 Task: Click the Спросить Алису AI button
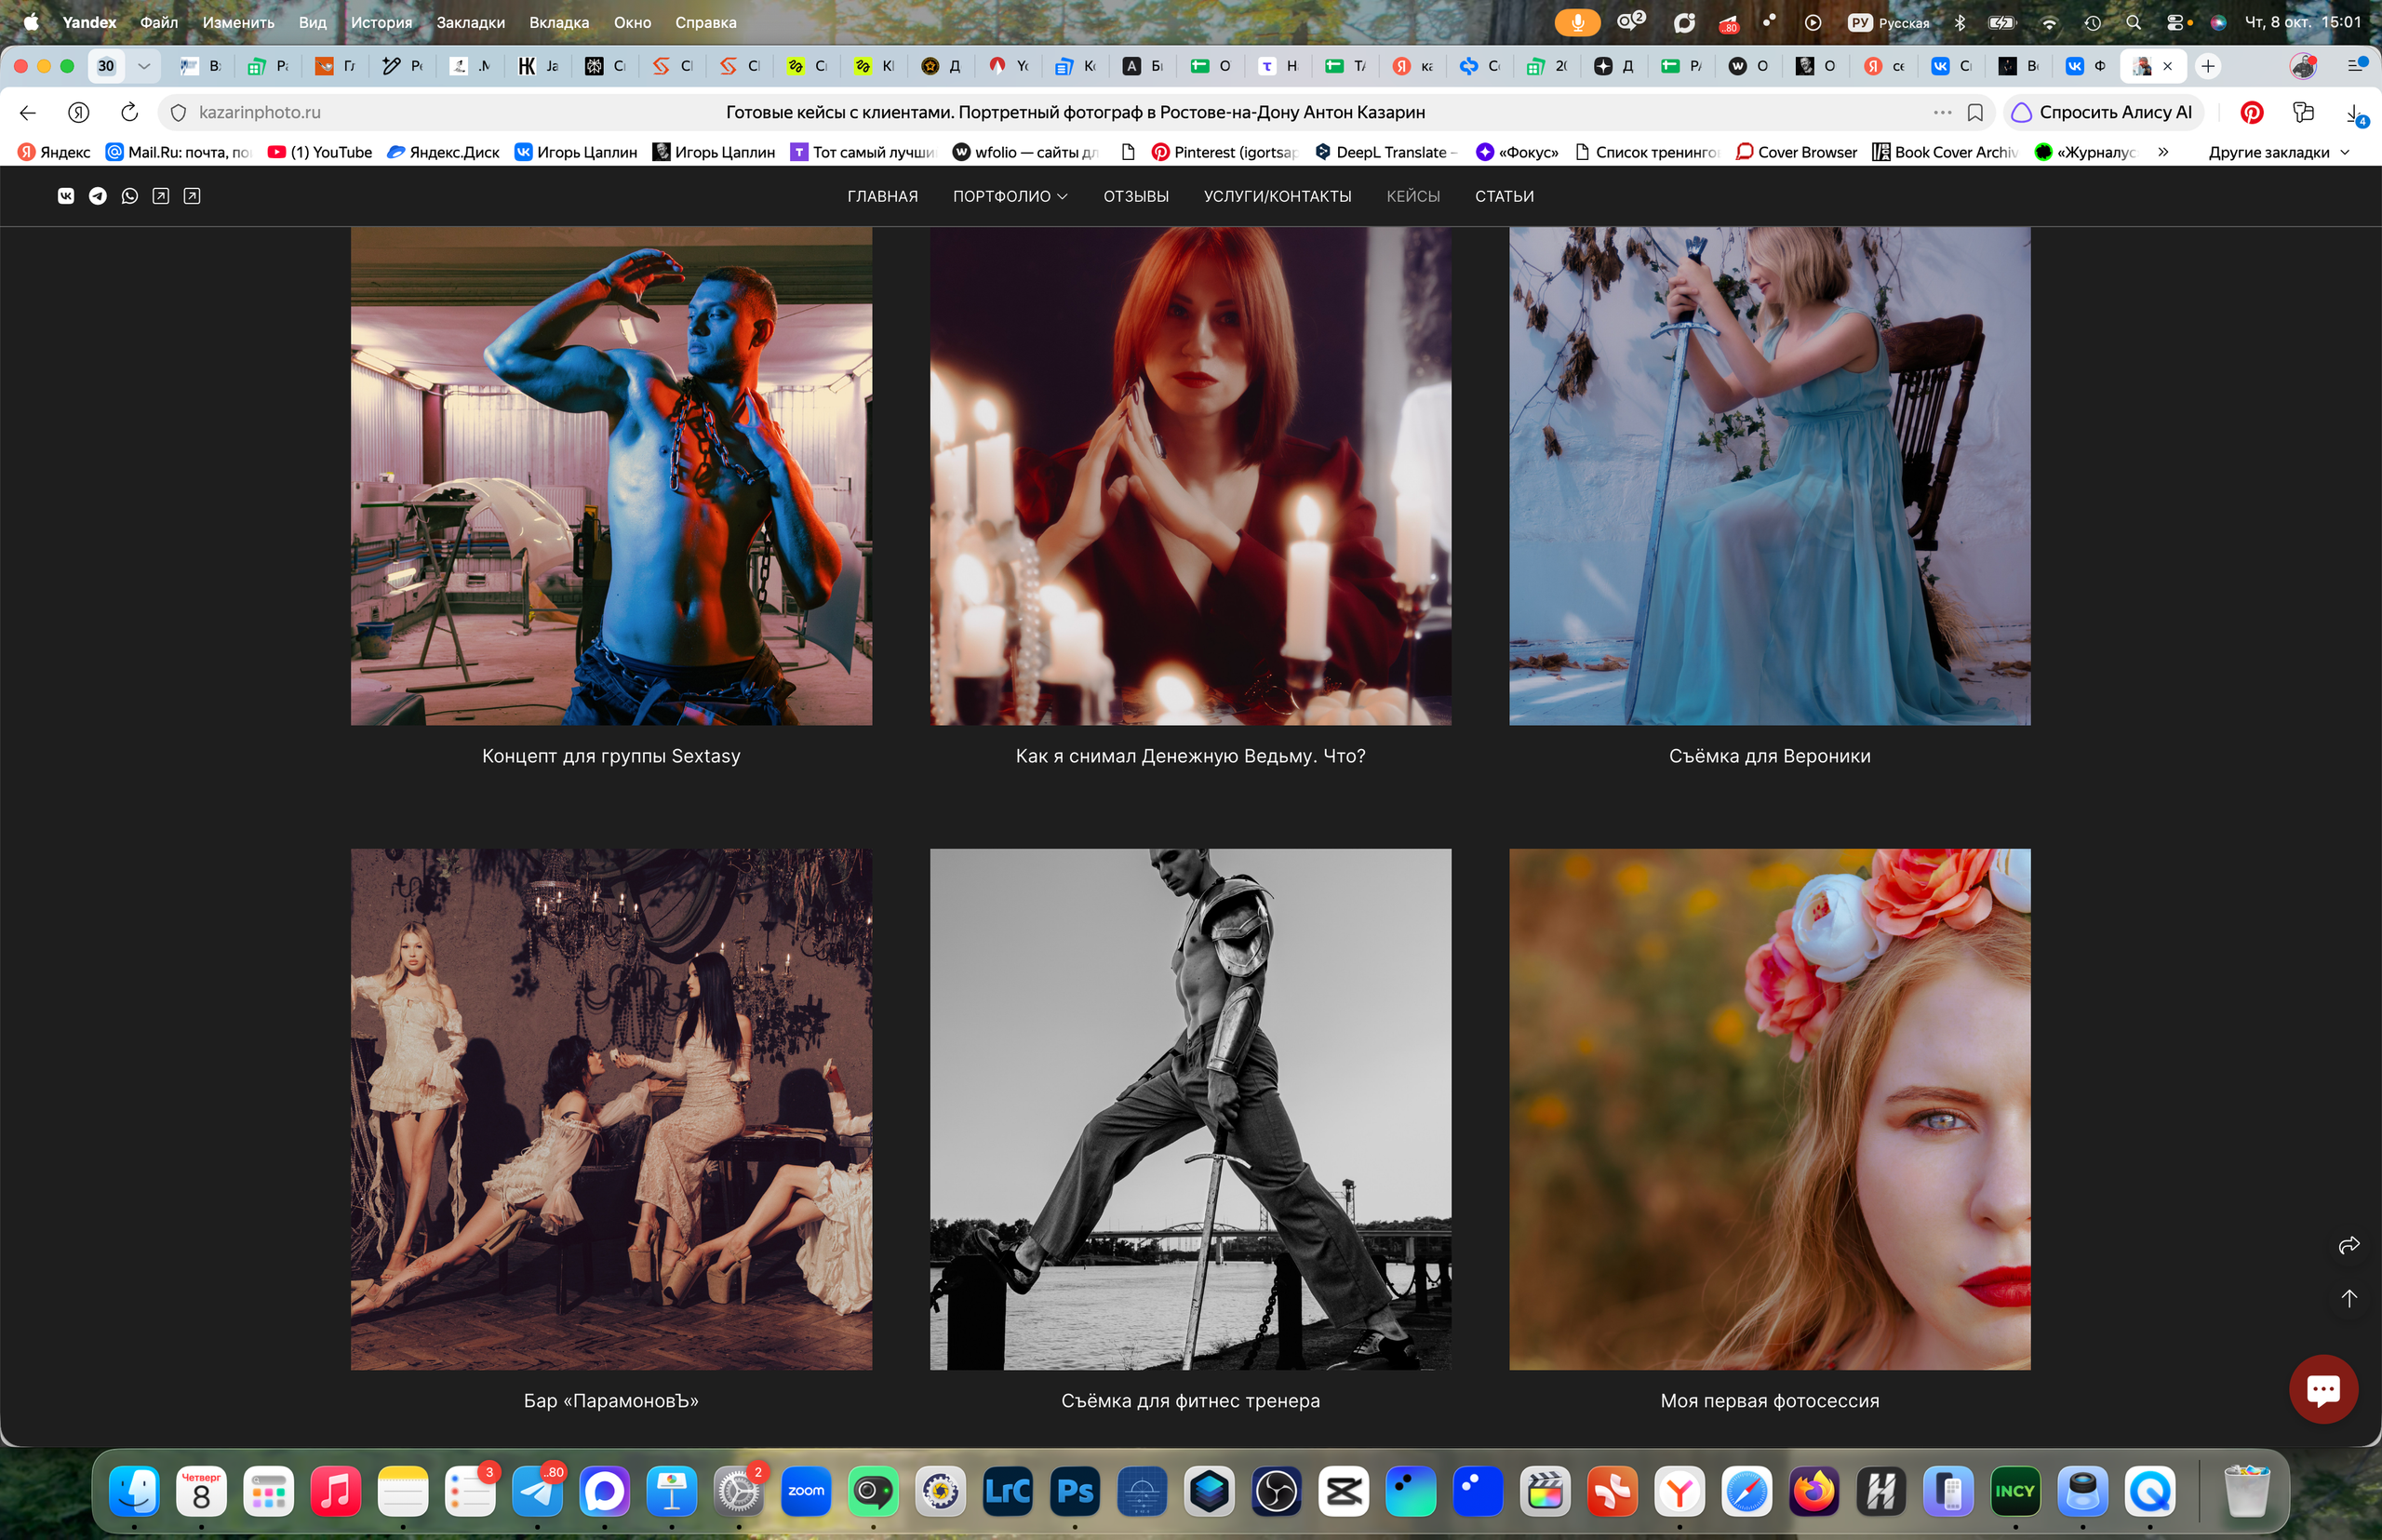pyautogui.click(x=2102, y=112)
